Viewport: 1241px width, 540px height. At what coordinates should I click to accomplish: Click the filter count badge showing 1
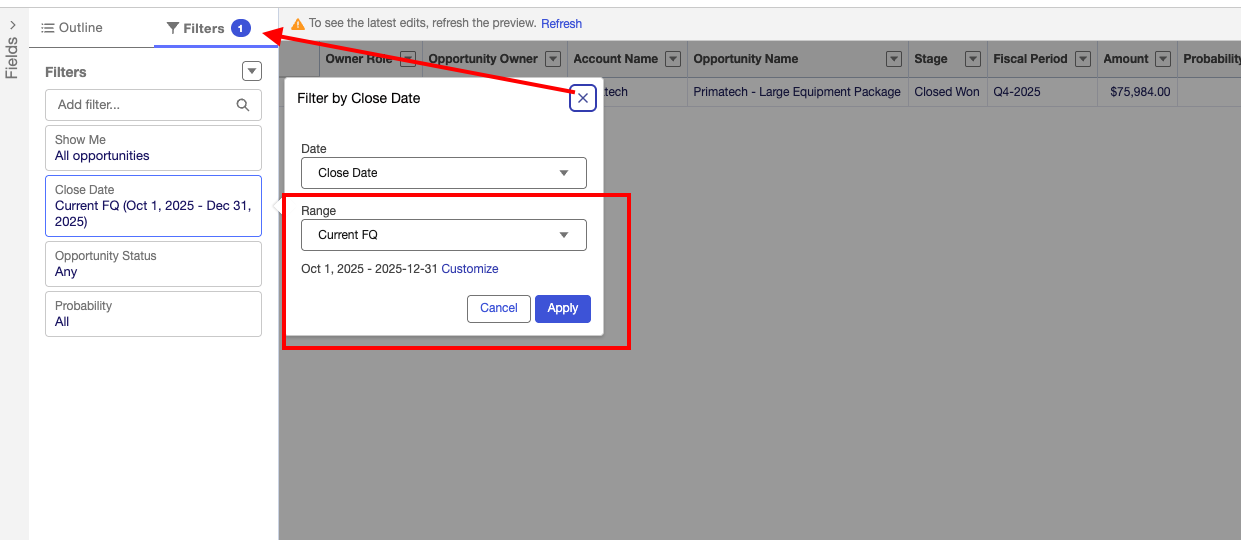coord(241,28)
